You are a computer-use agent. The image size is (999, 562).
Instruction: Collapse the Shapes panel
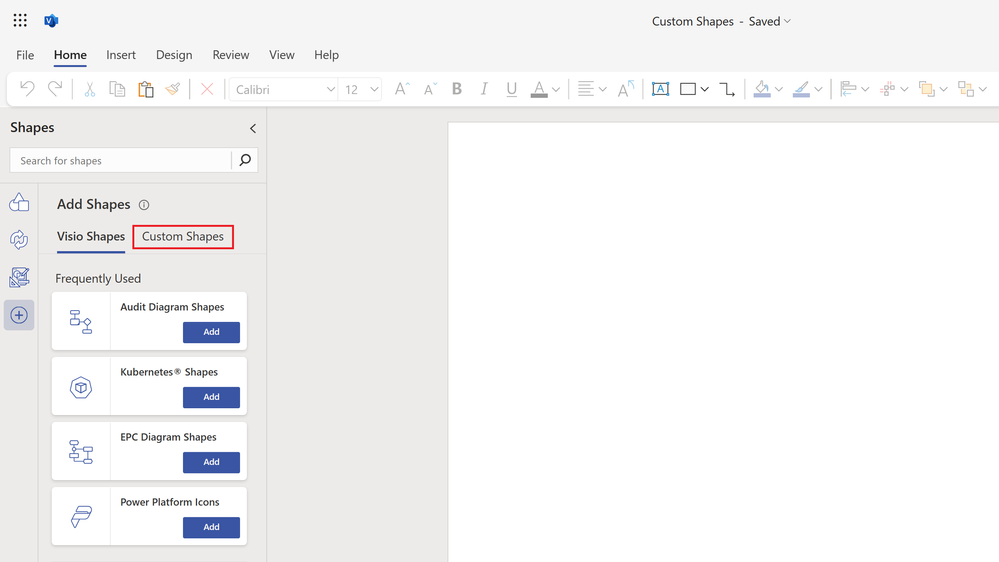[x=253, y=129]
